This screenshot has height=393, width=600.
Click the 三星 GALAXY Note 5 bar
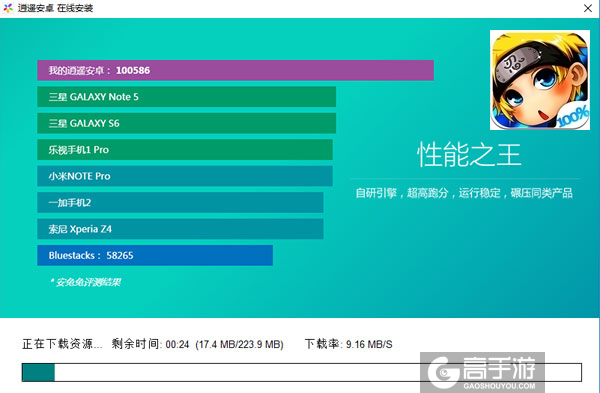(x=186, y=97)
